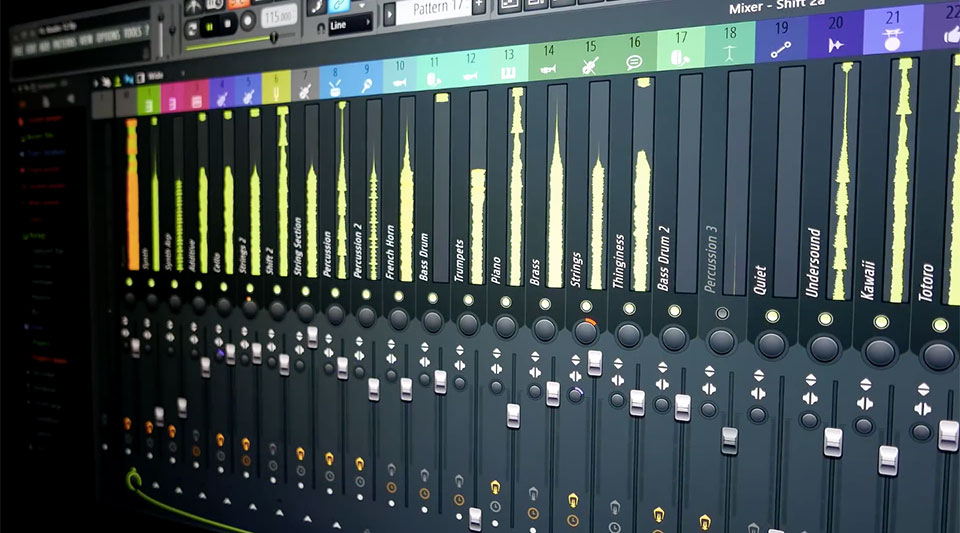This screenshot has height=533, width=960.
Task: Click the latency clock icon under Brass track
Action: (533, 513)
